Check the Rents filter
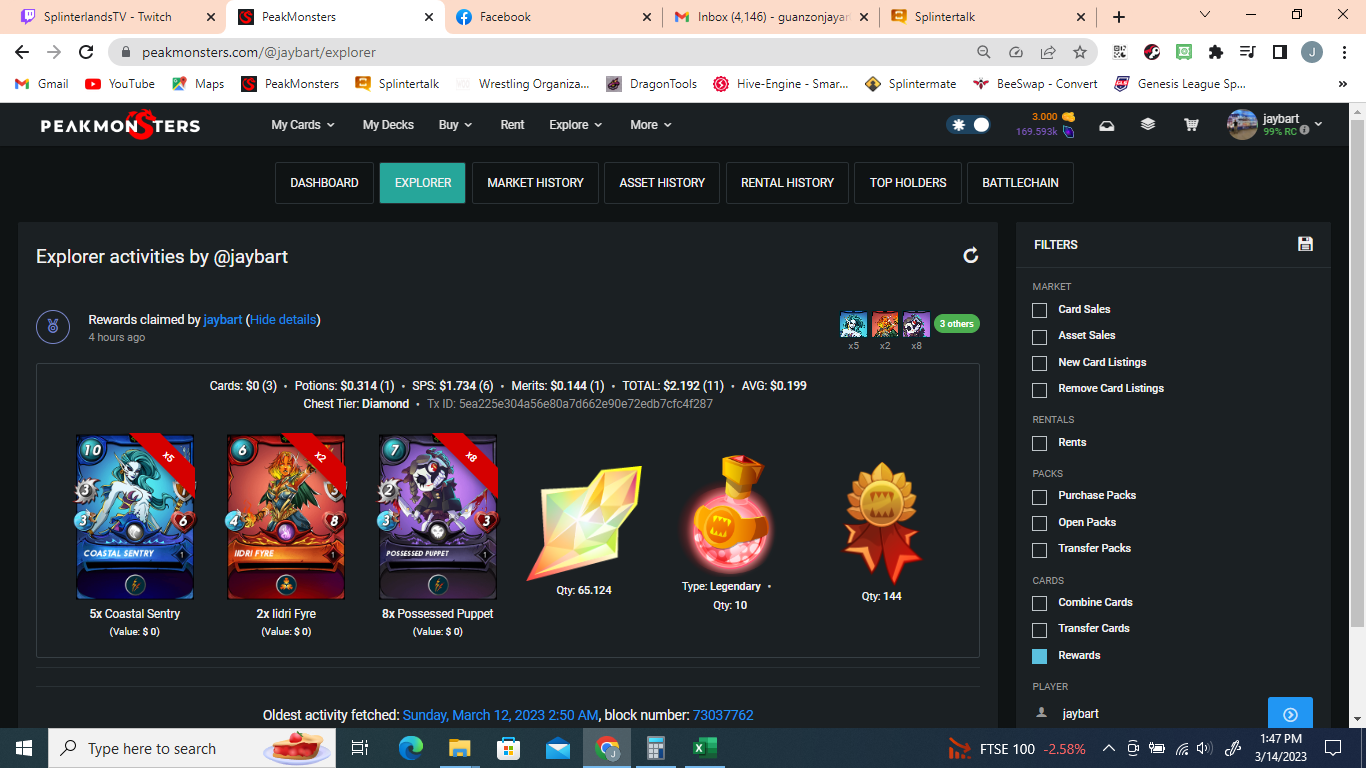Screen dimensions: 1366x768 [1040, 443]
